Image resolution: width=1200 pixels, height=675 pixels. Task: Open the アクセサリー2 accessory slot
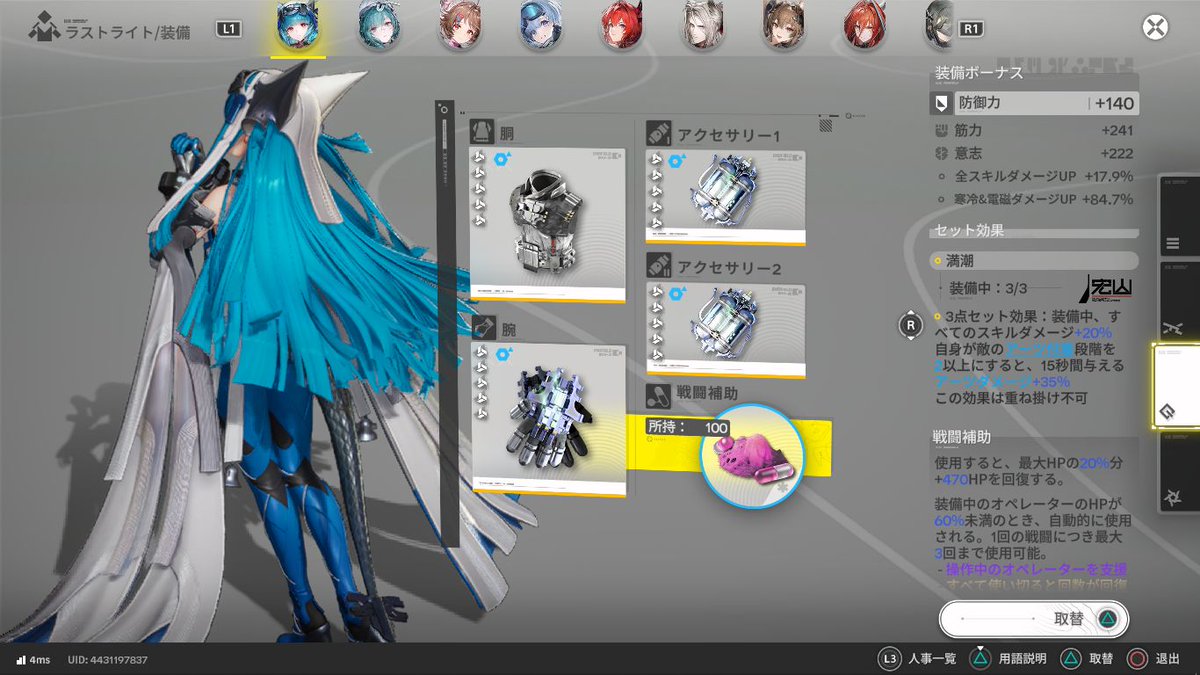tap(725, 331)
